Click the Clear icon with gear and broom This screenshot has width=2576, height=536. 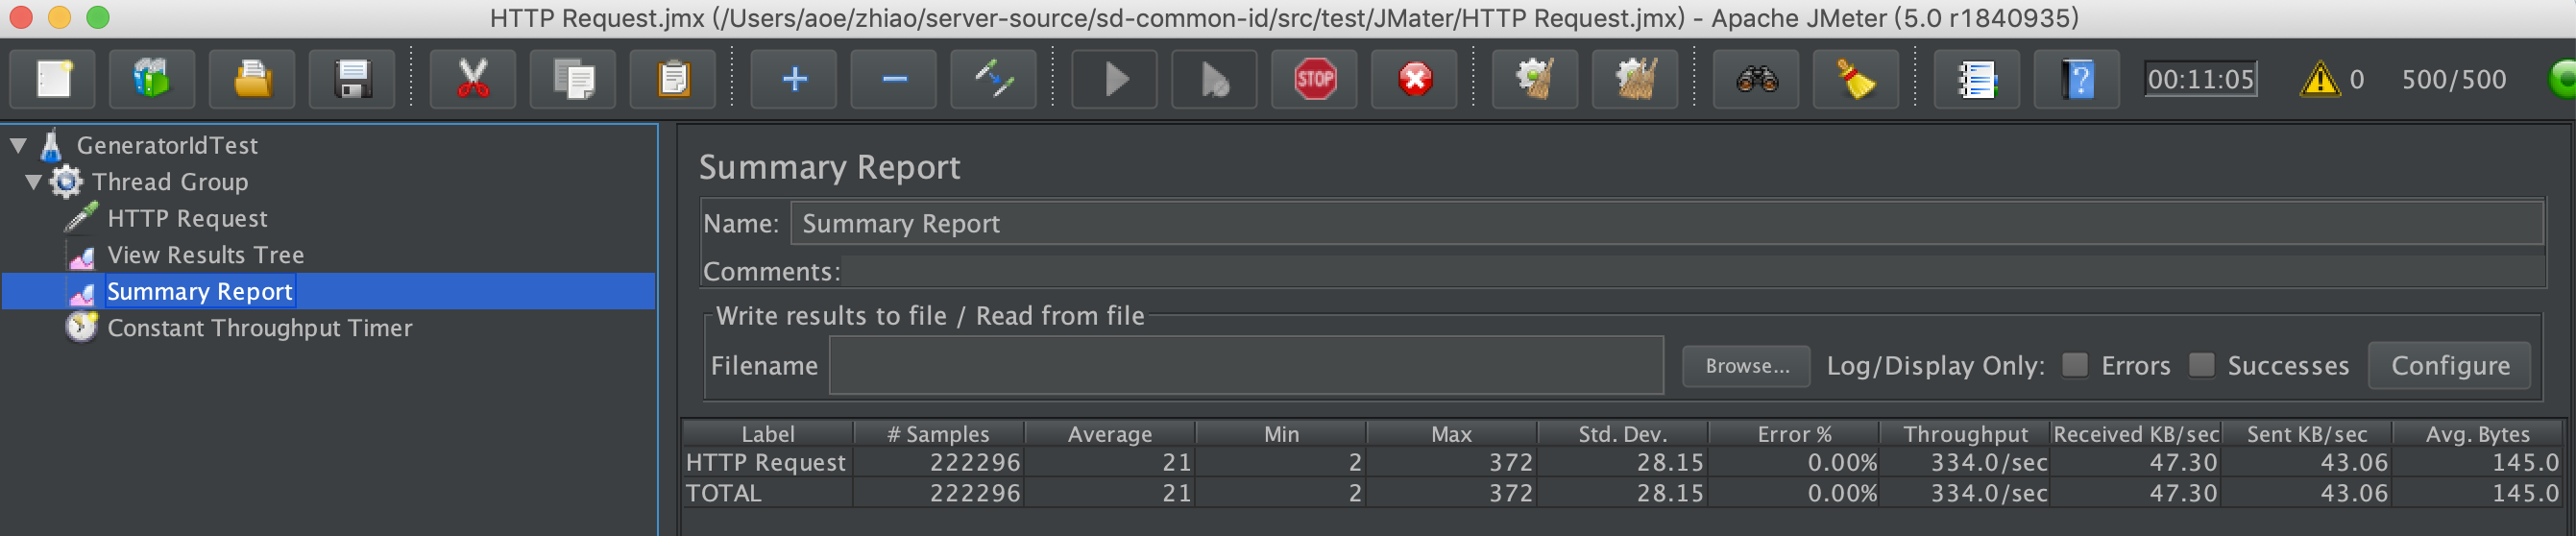[x=1536, y=79]
